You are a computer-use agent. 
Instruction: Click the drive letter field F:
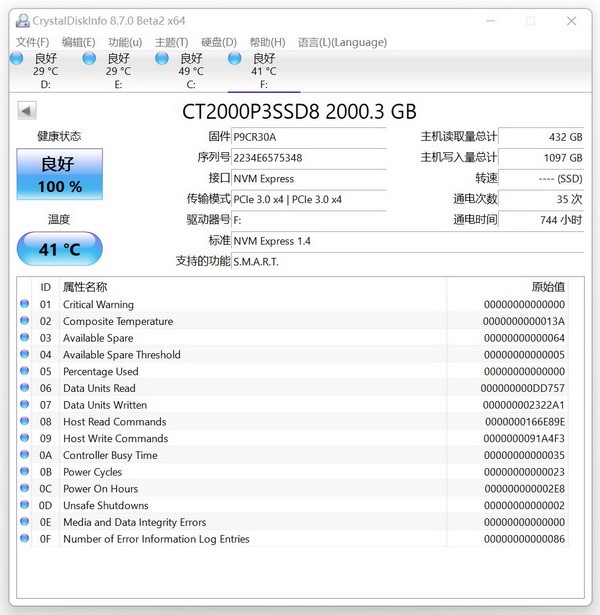click(x=309, y=220)
